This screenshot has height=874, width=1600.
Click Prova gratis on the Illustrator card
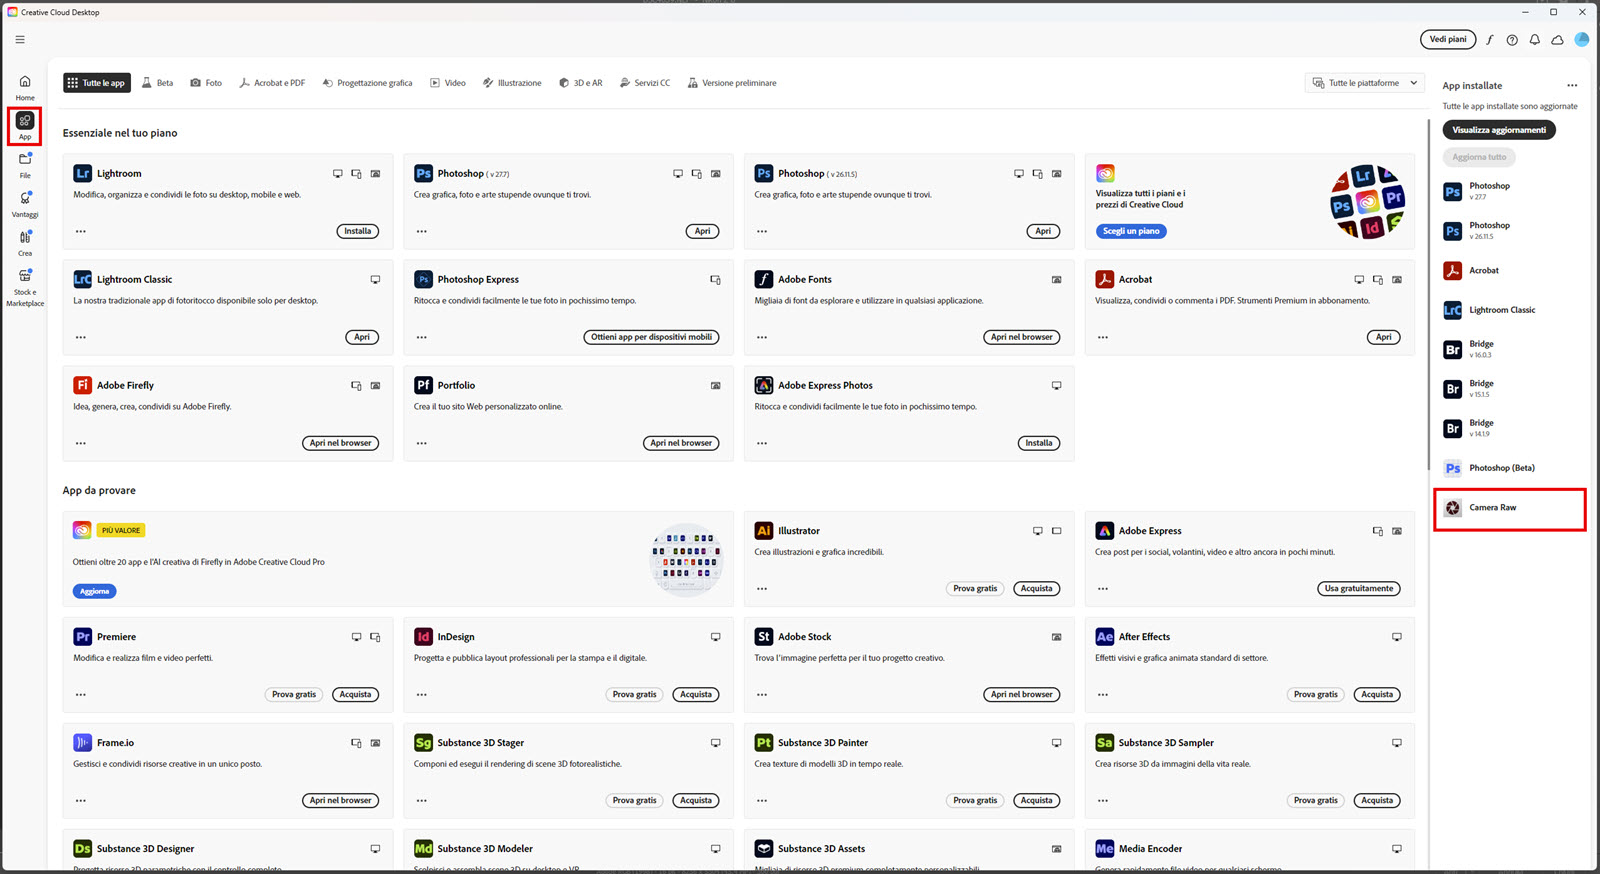point(975,589)
